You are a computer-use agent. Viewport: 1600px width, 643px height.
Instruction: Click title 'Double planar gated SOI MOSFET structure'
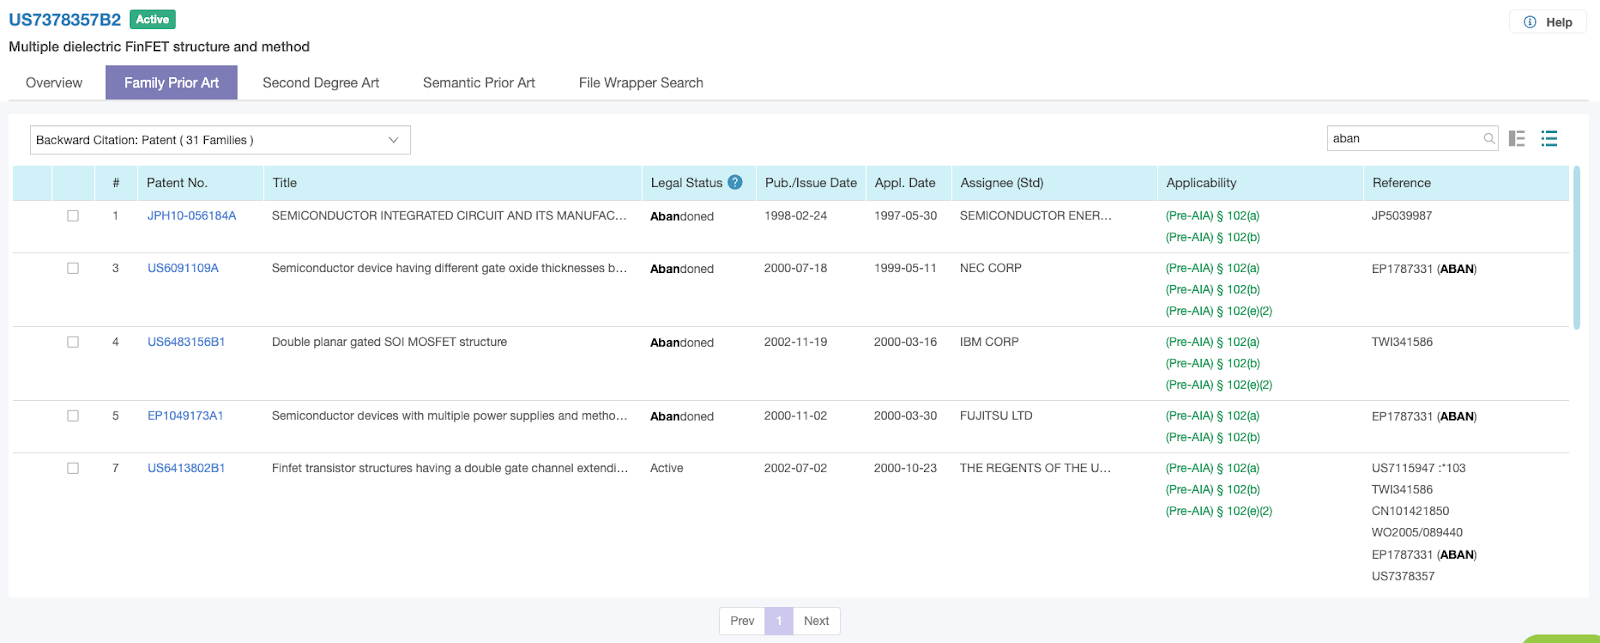point(389,342)
